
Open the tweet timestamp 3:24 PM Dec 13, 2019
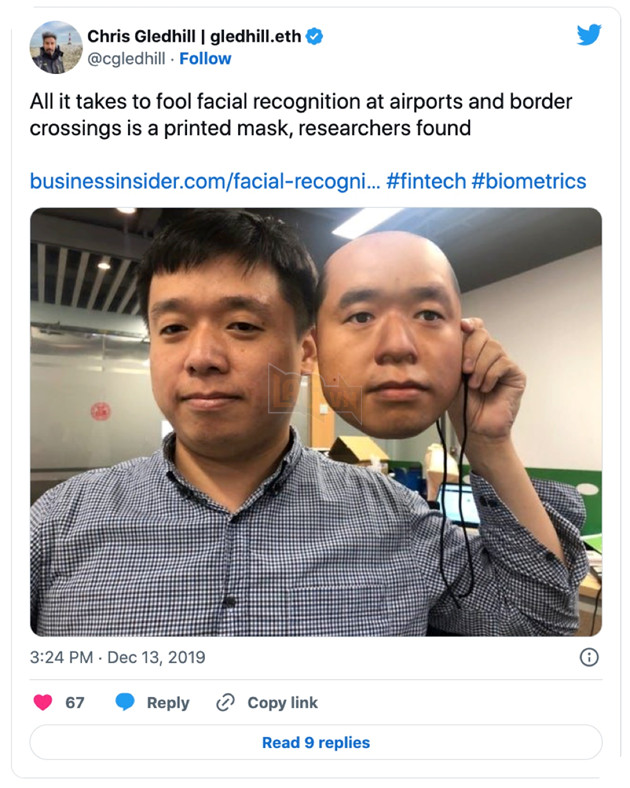click(118, 657)
